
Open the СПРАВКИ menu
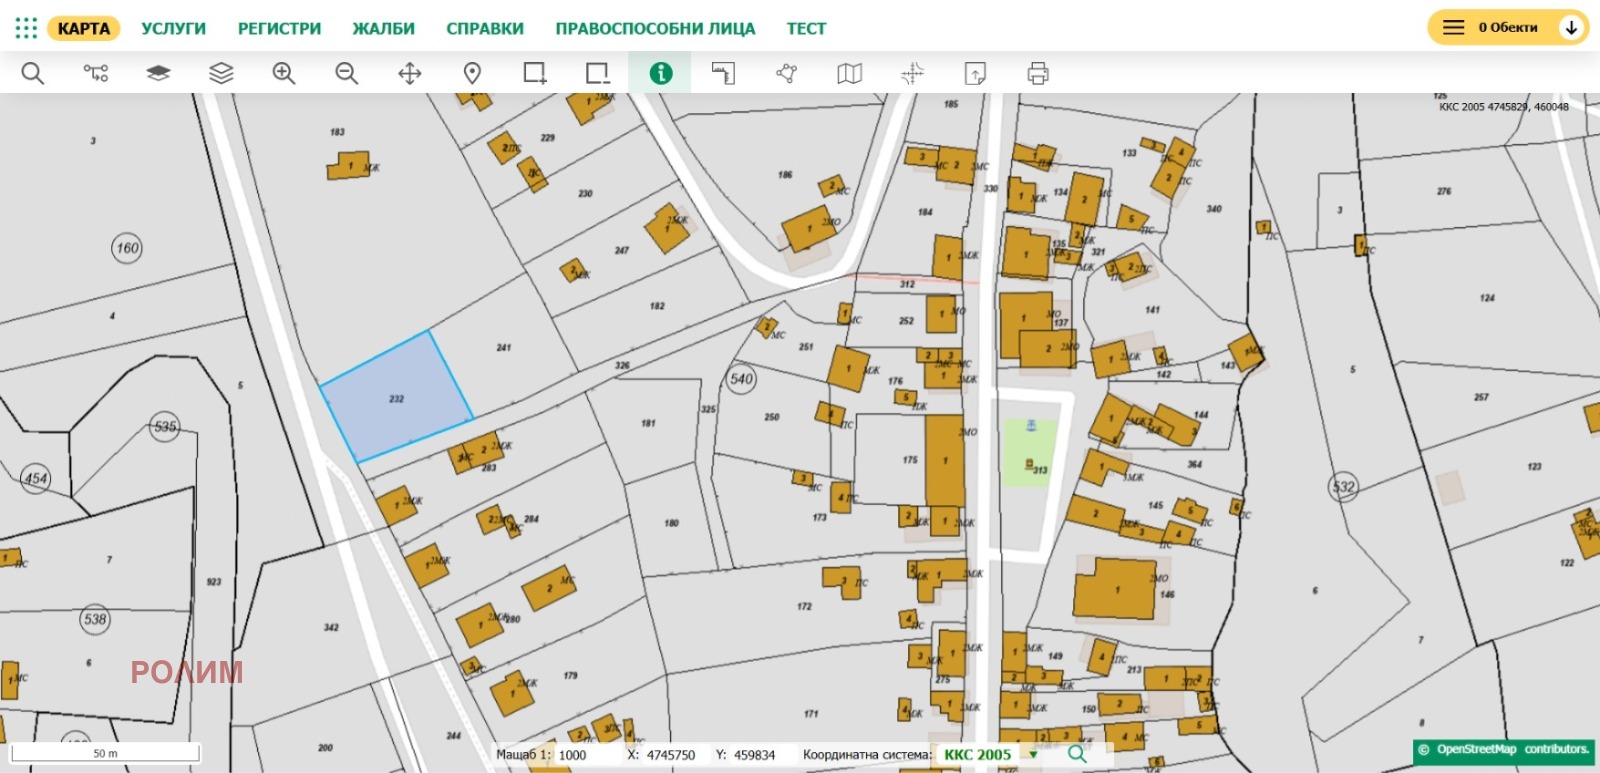point(485,28)
